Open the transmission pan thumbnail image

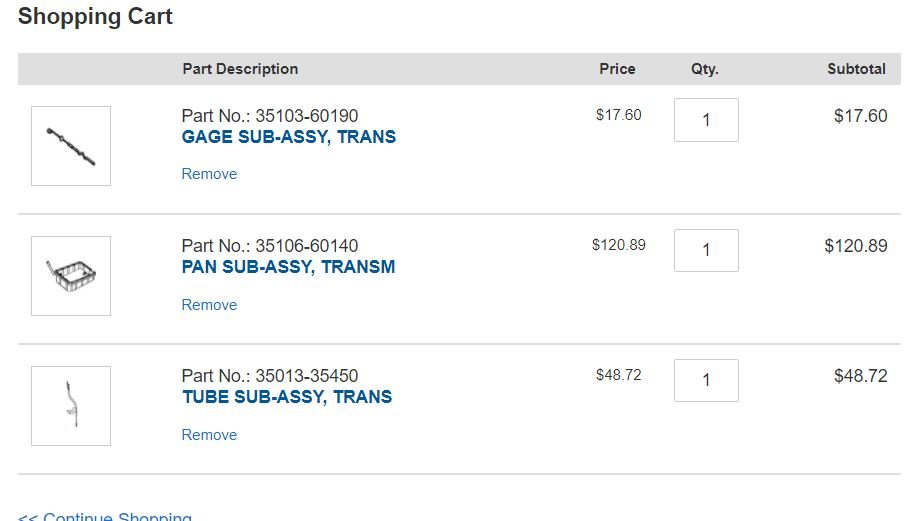[70, 276]
